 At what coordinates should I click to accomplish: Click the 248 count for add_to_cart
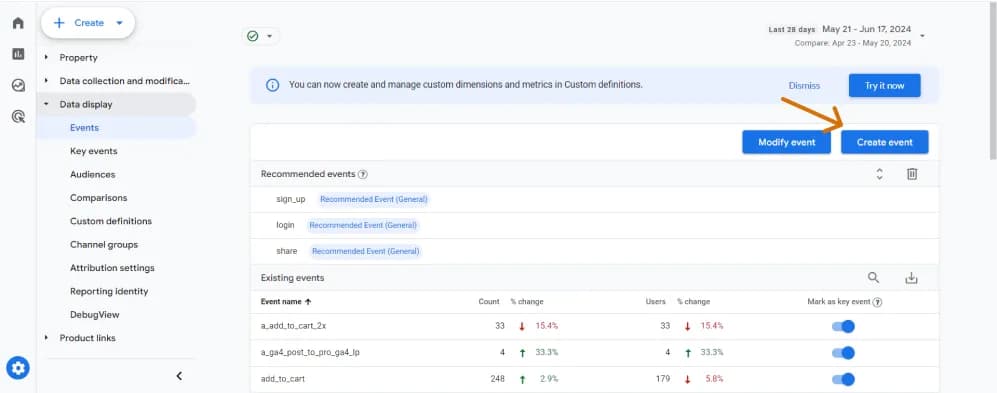[x=497, y=379]
